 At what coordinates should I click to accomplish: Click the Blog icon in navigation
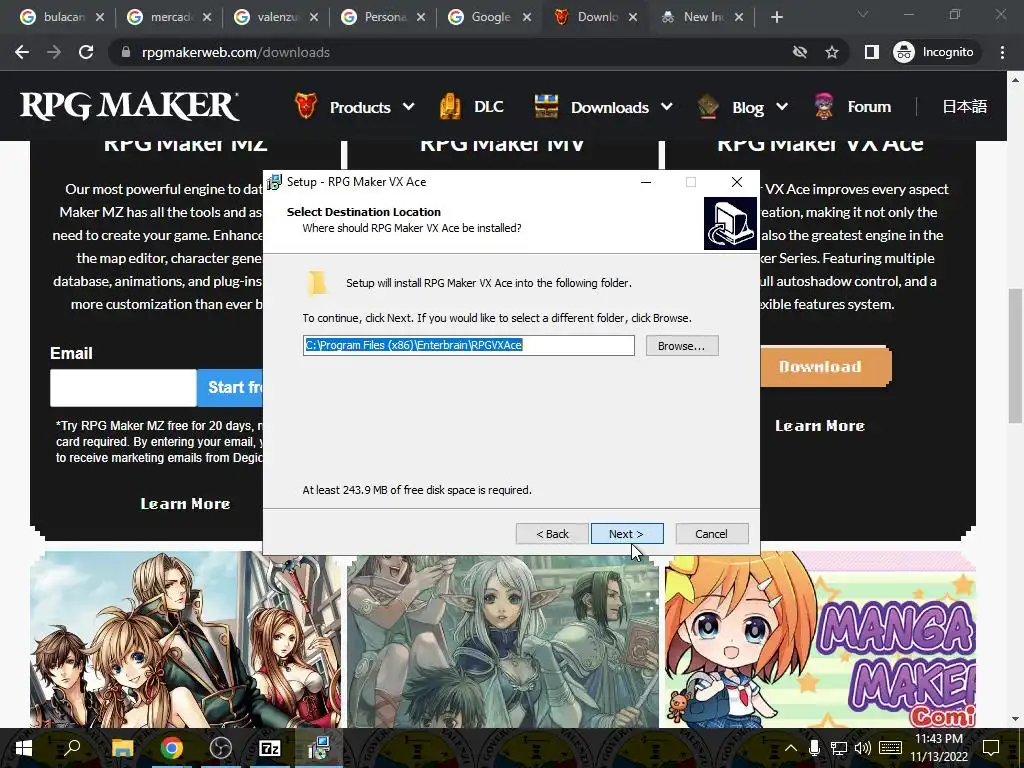[708, 106]
